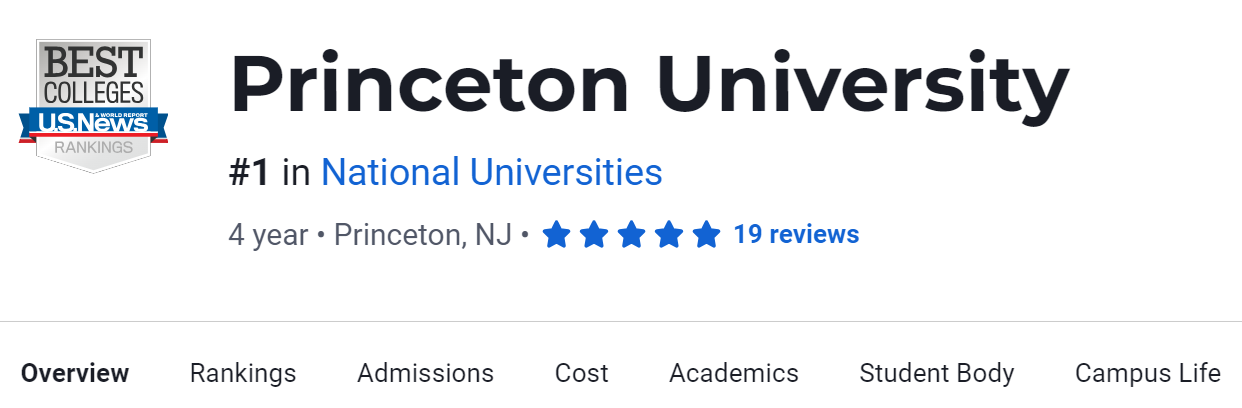The image size is (1242, 408).
Task: Open the 19 reviews link
Action: [x=796, y=235]
